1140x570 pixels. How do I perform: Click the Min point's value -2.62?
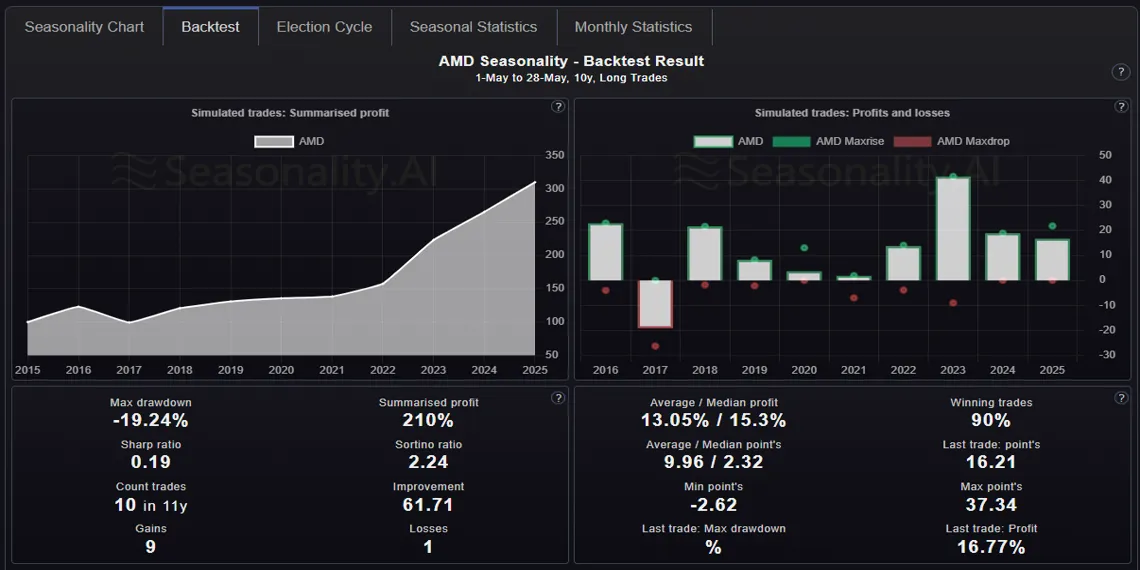713,505
